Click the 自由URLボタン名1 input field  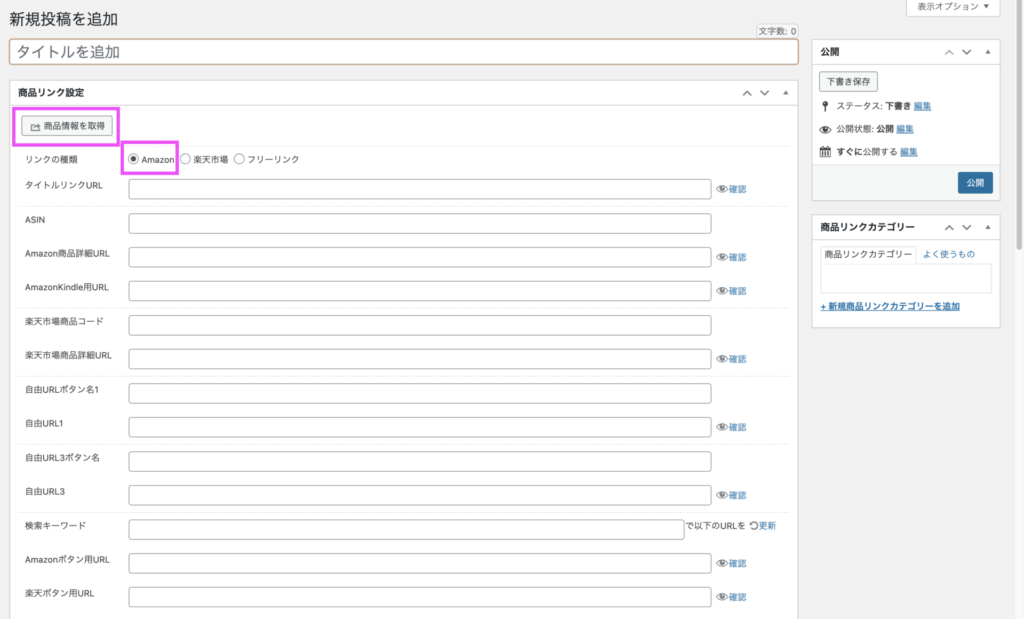pos(419,393)
